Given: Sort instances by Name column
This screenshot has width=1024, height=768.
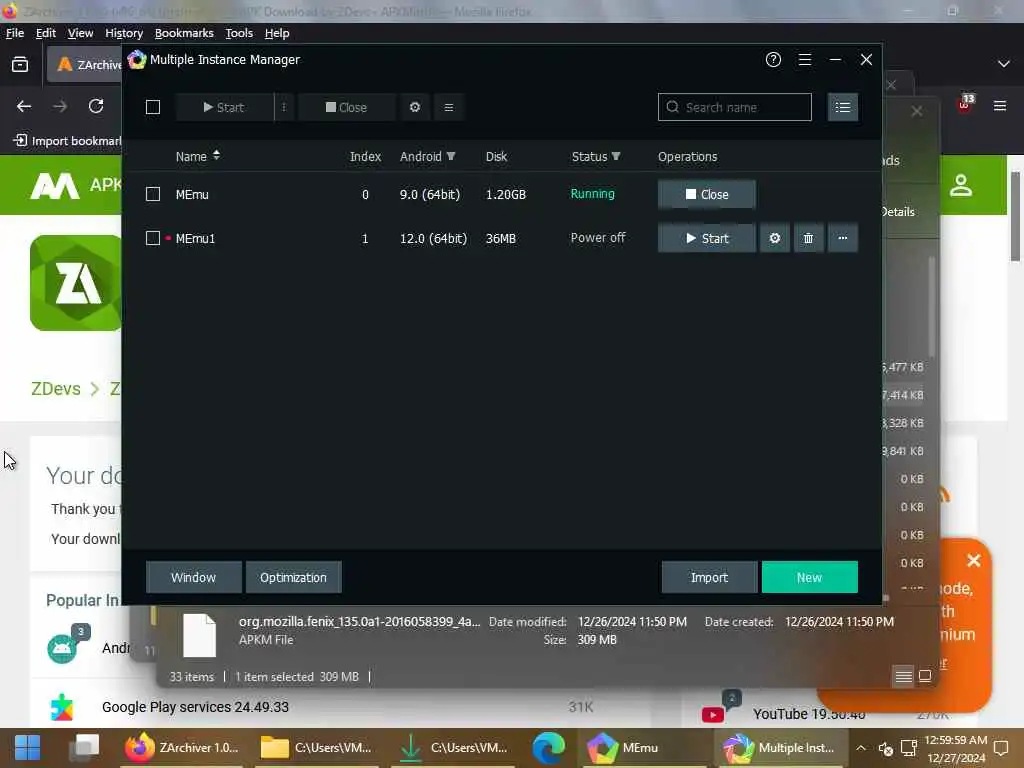Looking at the screenshot, I should pyautogui.click(x=197, y=157).
